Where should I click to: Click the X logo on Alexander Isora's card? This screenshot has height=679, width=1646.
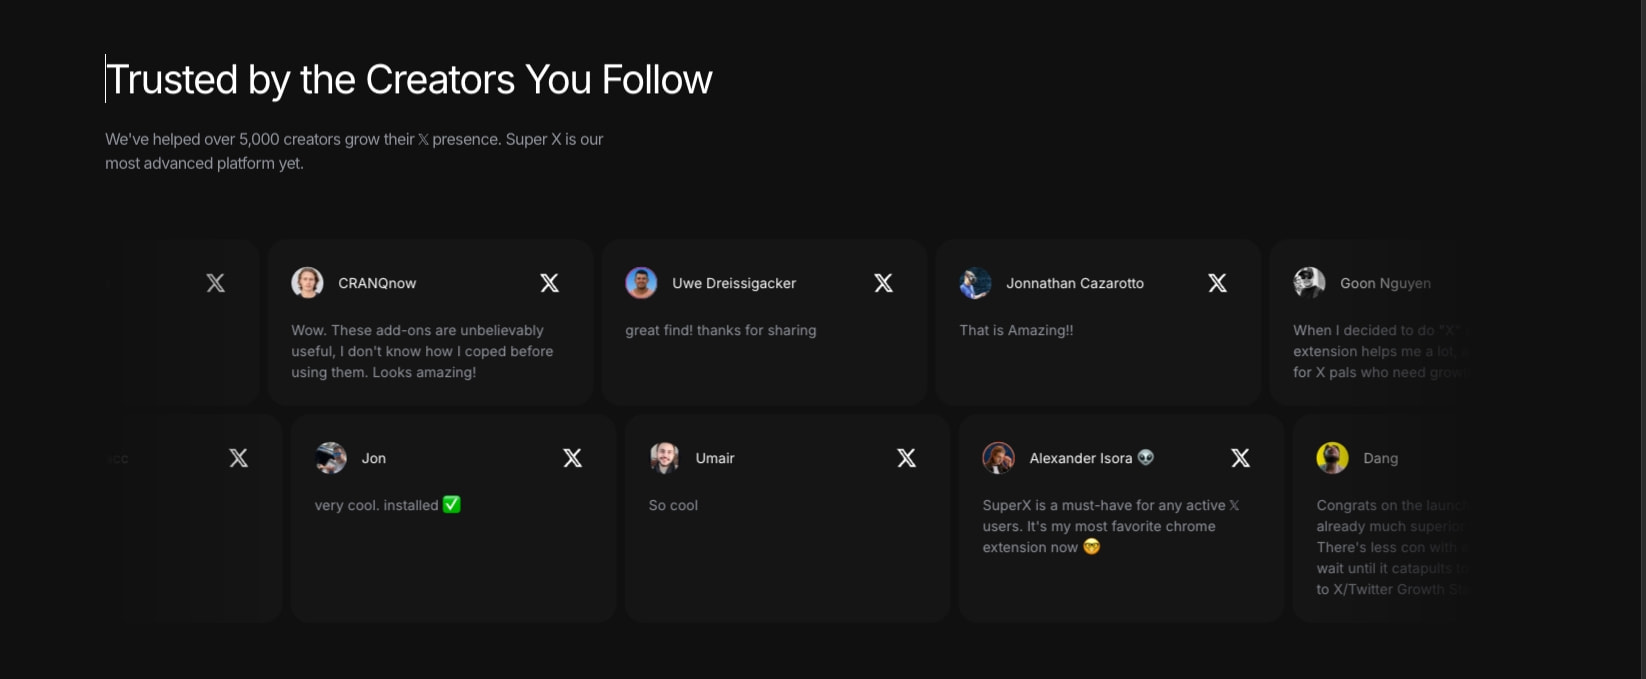1241,458
